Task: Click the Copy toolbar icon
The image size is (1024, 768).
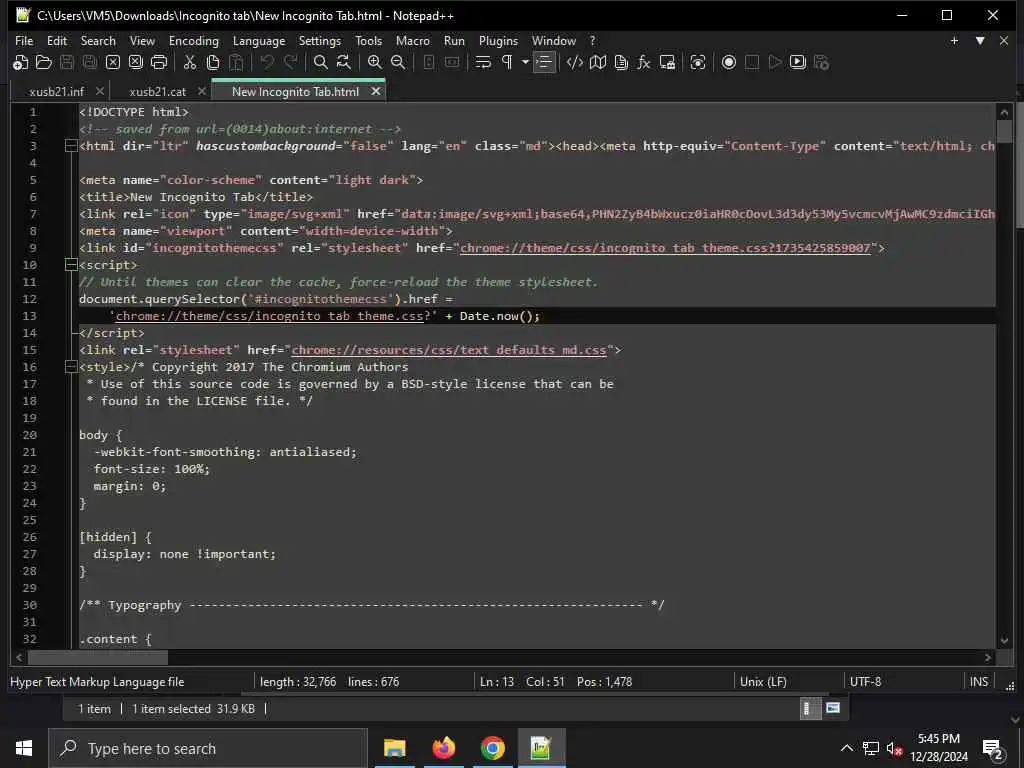Action: 213,63
